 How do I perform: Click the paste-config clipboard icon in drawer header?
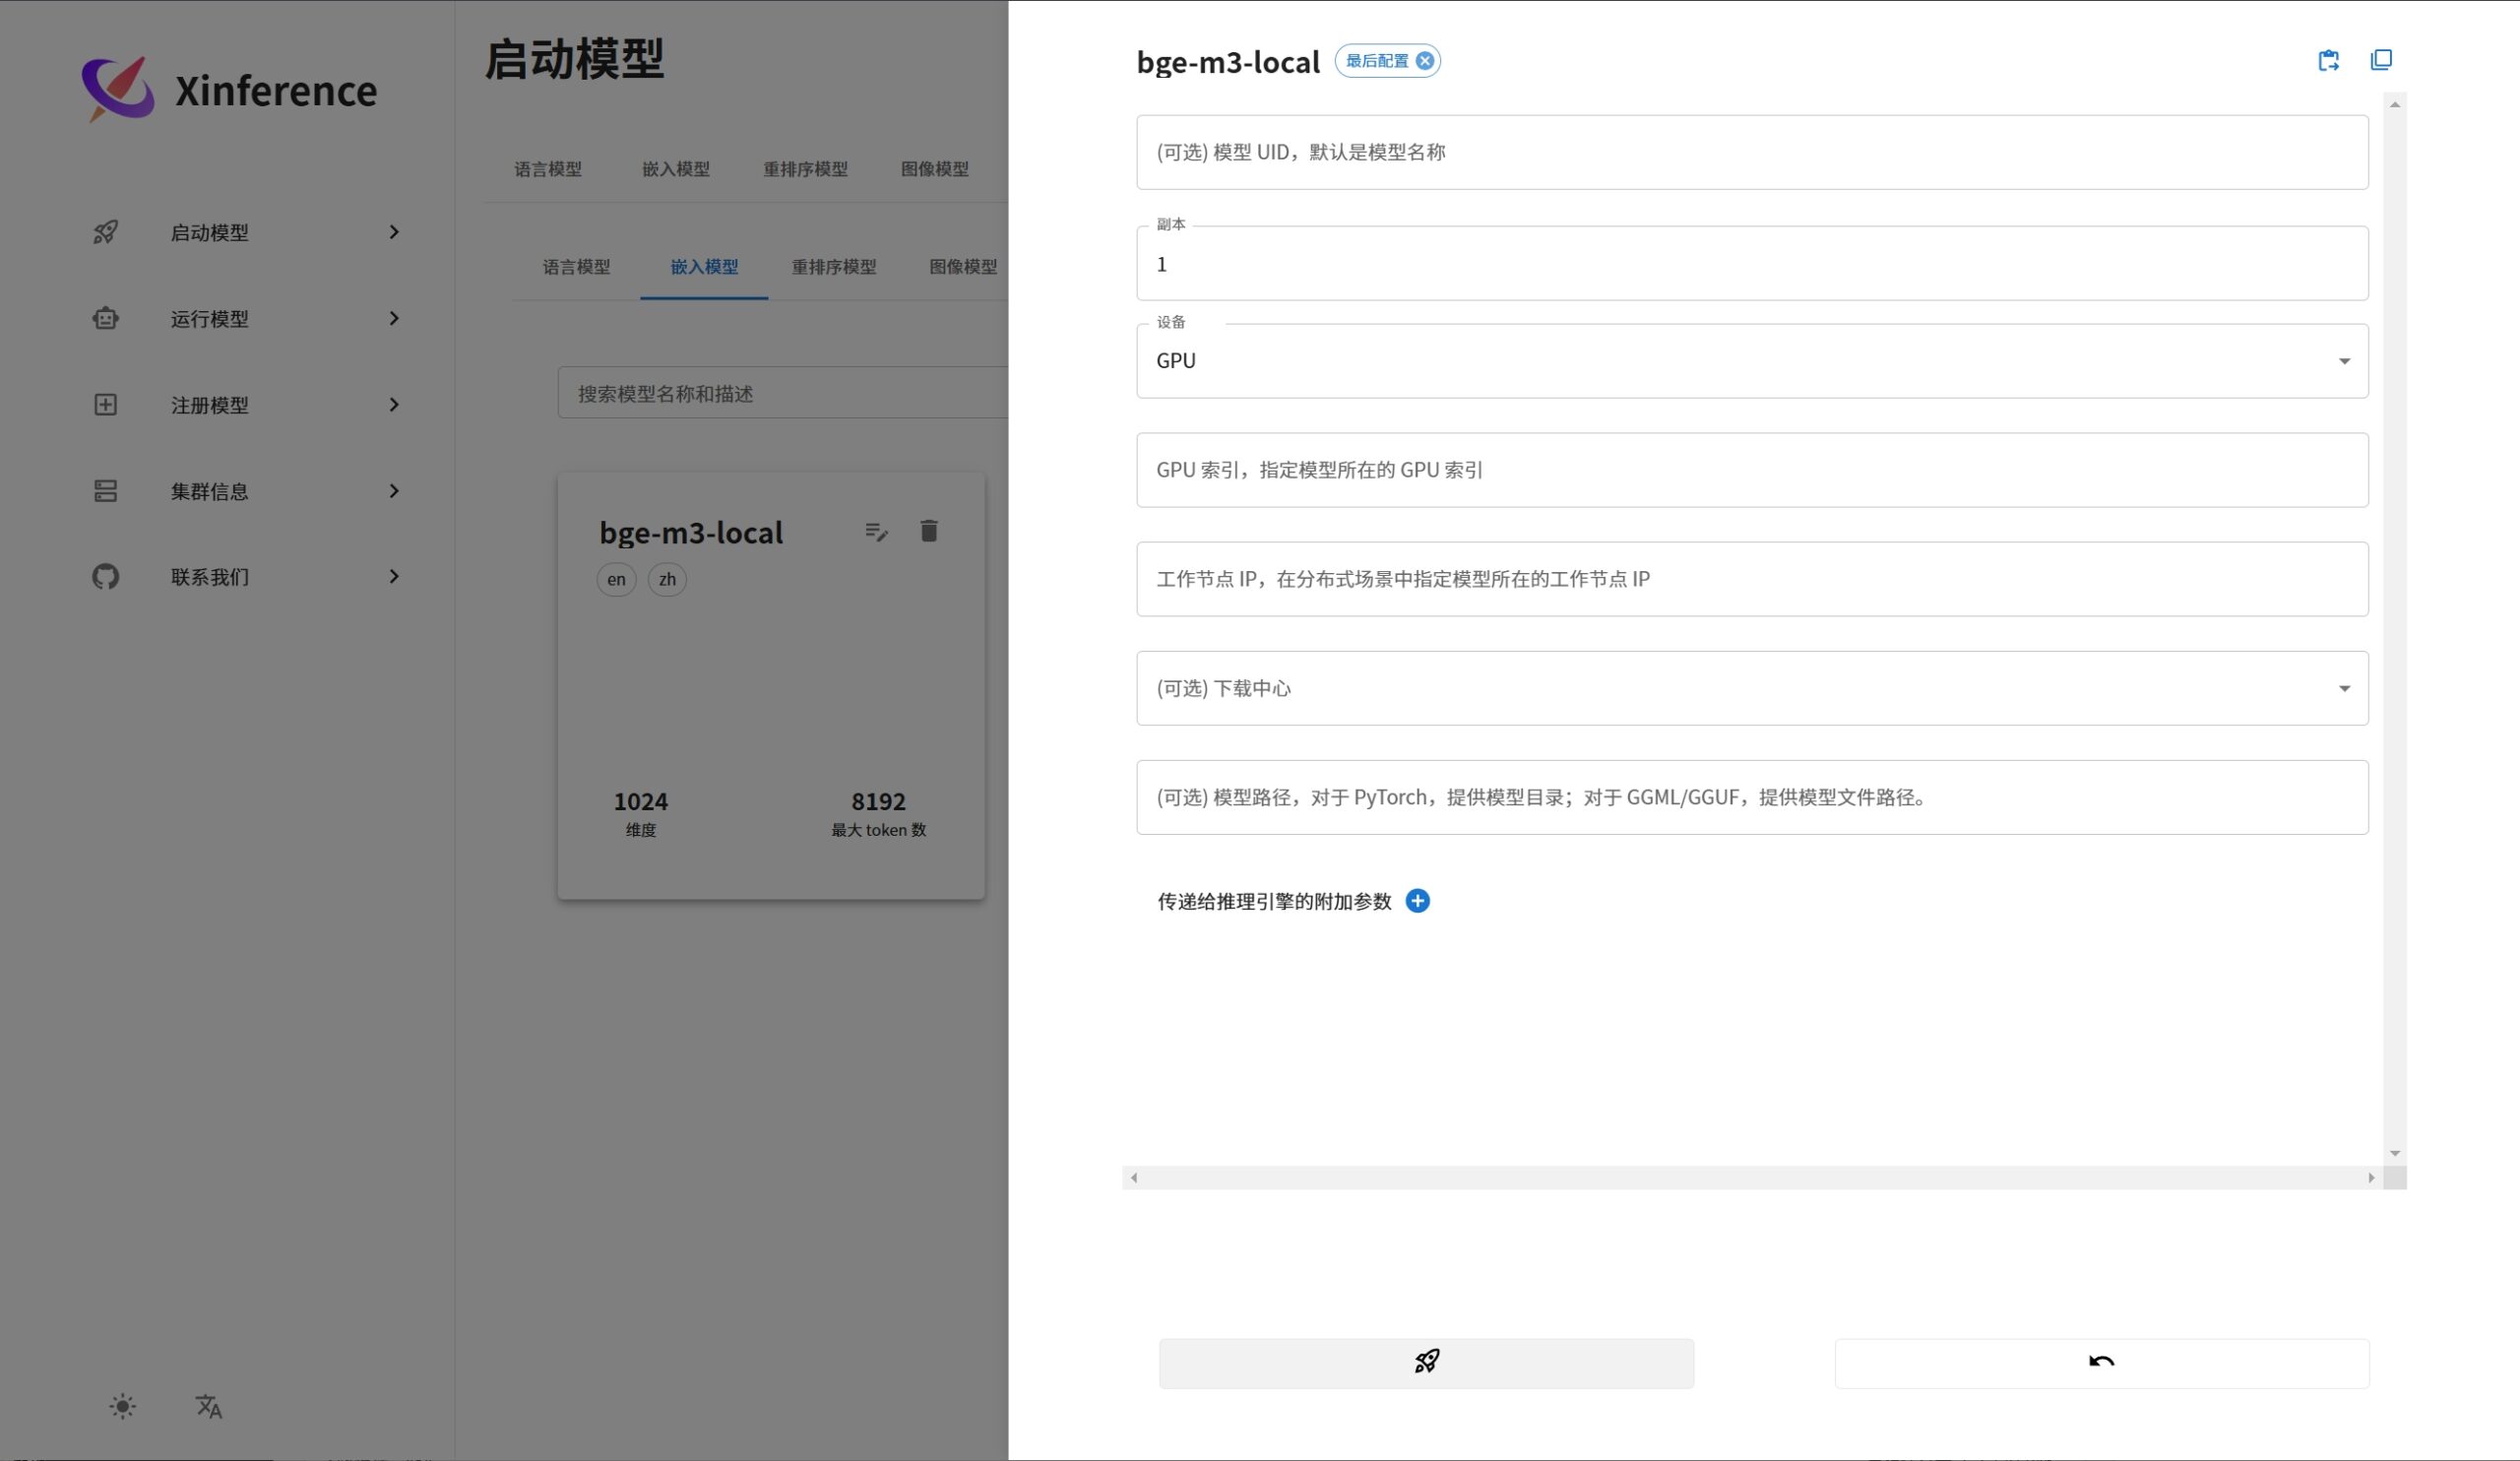(x=2328, y=60)
